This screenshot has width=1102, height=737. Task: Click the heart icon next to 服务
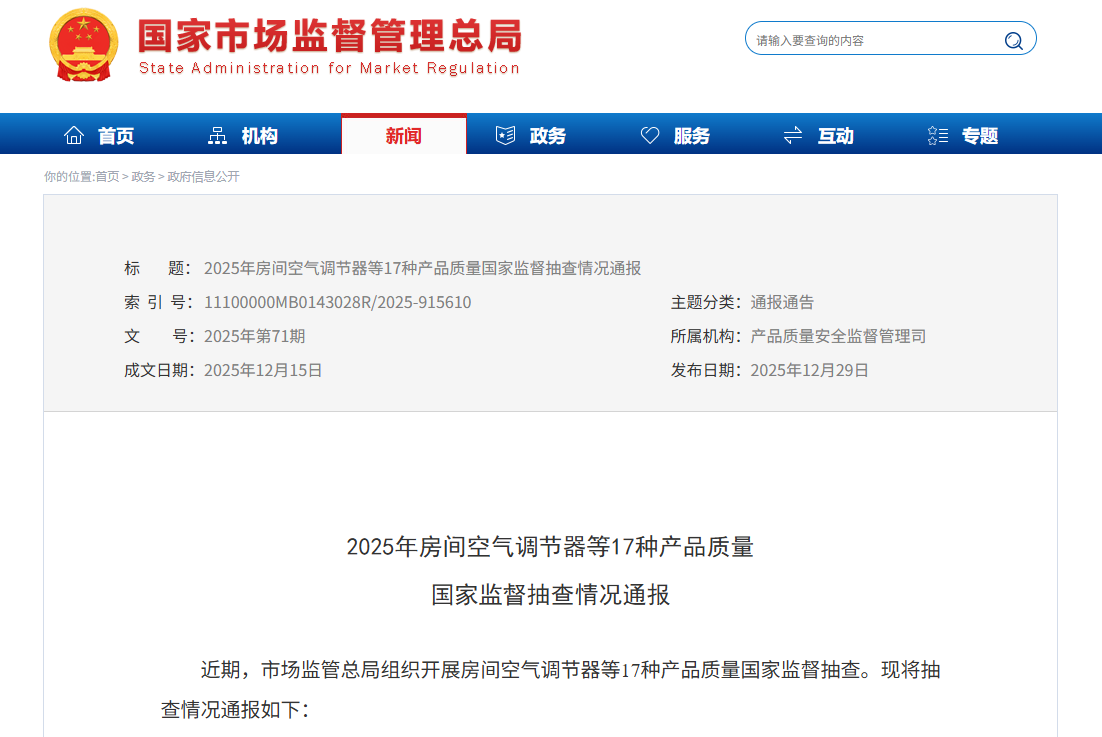[651, 133]
